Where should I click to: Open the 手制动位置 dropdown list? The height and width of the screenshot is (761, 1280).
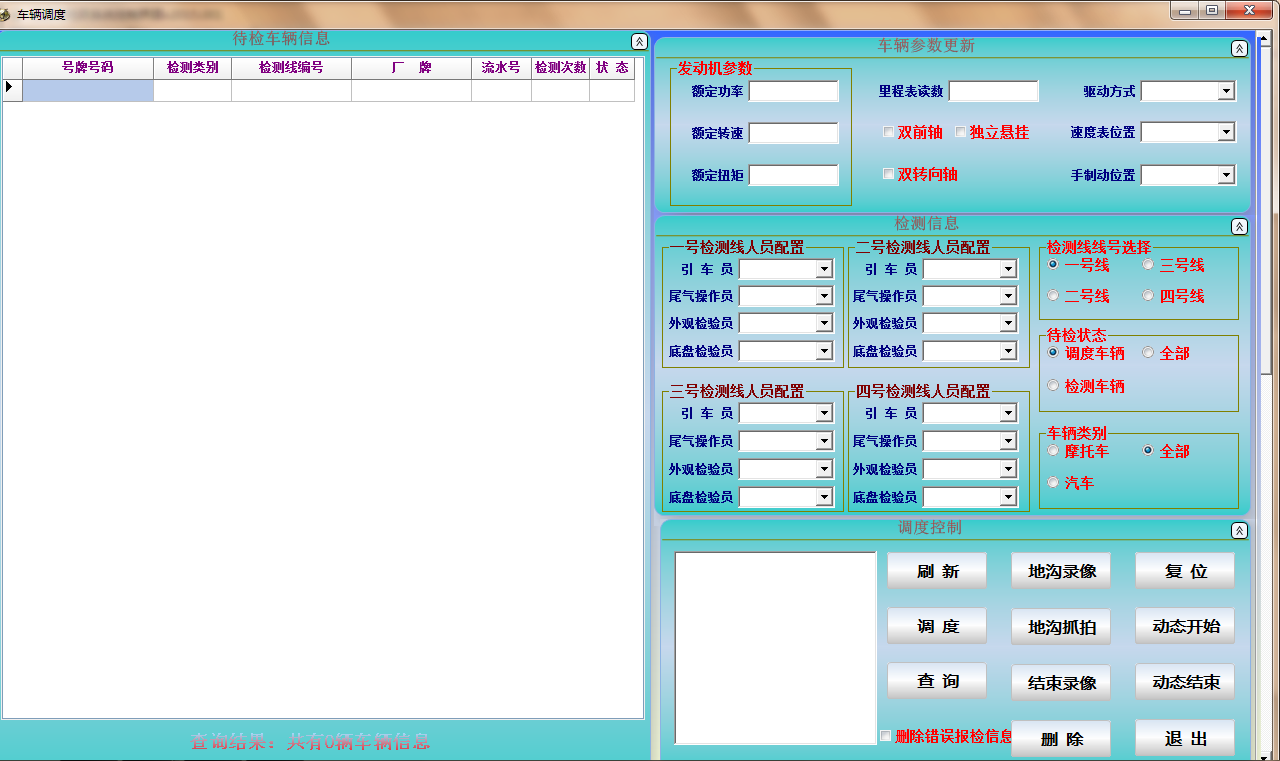tap(1226, 175)
